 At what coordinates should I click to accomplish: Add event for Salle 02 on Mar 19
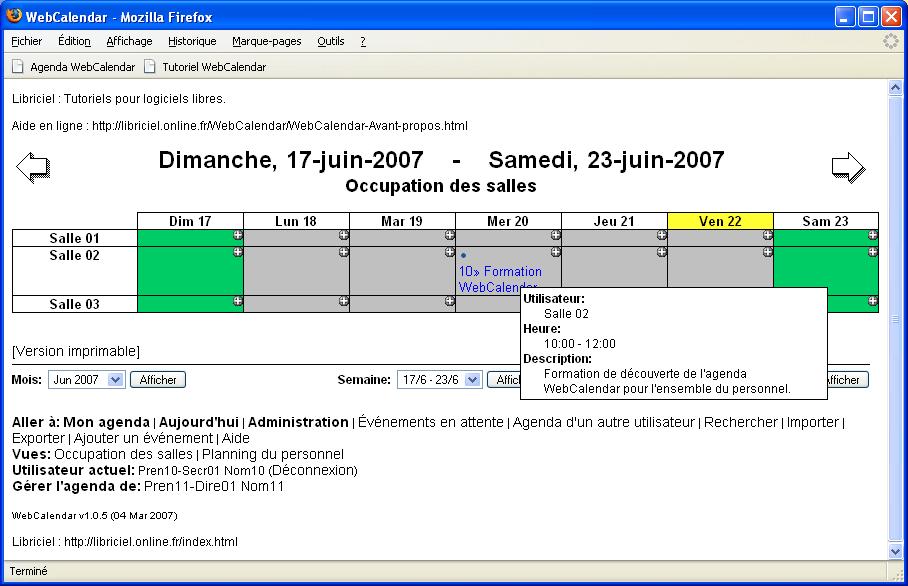point(449,252)
